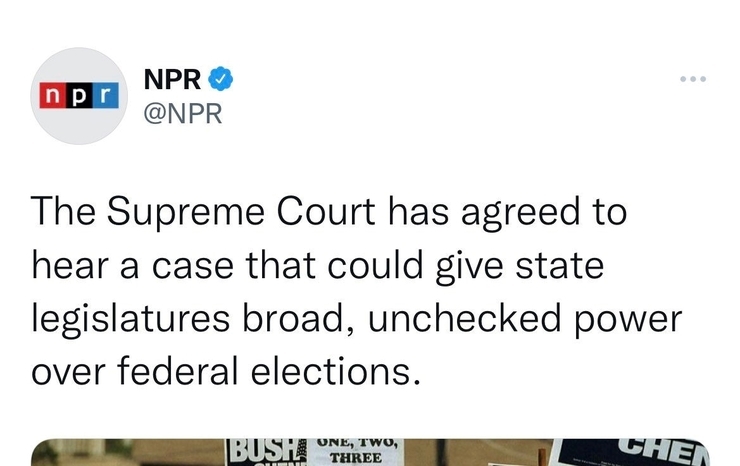This screenshot has width=740, height=466.
Task: Open the NPR profile picture
Action: click(x=79, y=96)
